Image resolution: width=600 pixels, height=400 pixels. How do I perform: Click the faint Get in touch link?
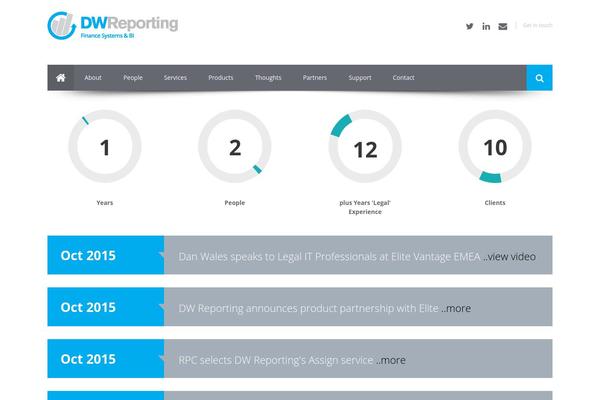(x=537, y=25)
